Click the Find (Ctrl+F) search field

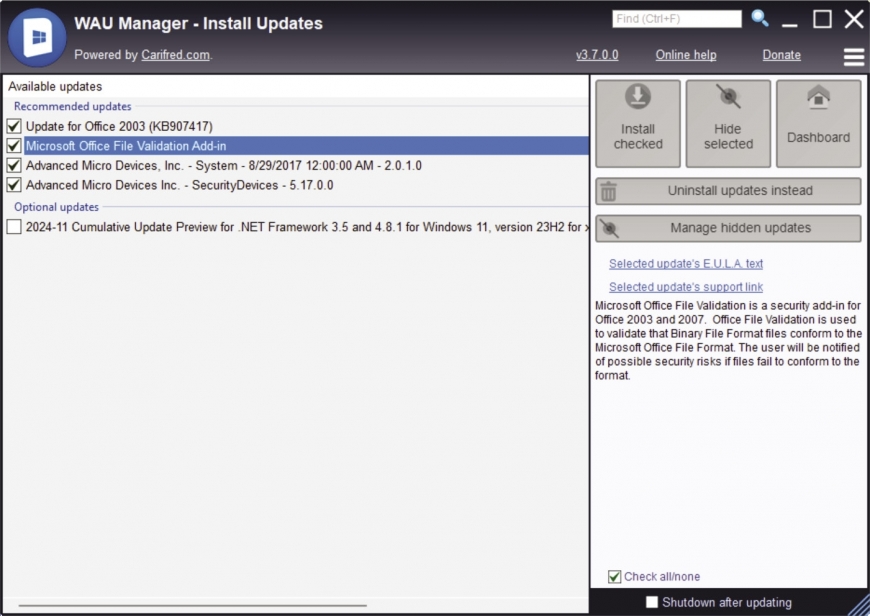677,19
